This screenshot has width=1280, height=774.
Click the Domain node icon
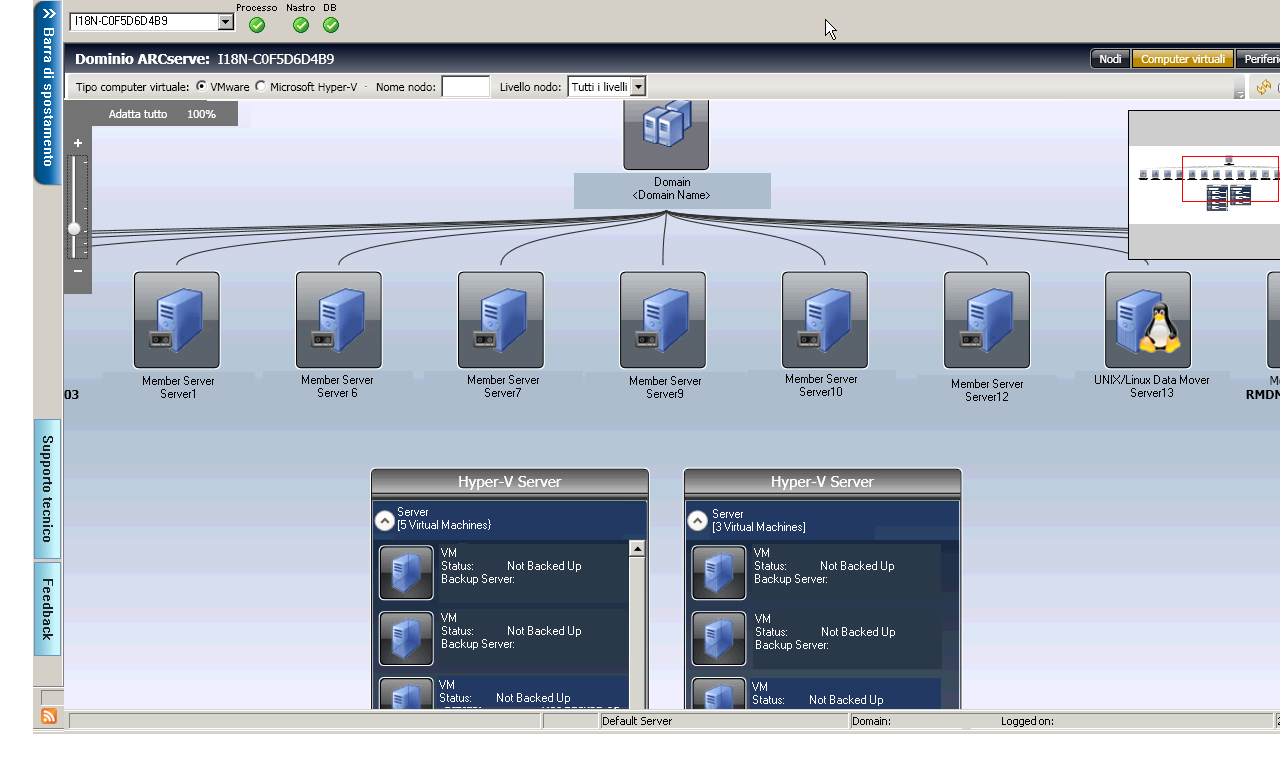666,133
